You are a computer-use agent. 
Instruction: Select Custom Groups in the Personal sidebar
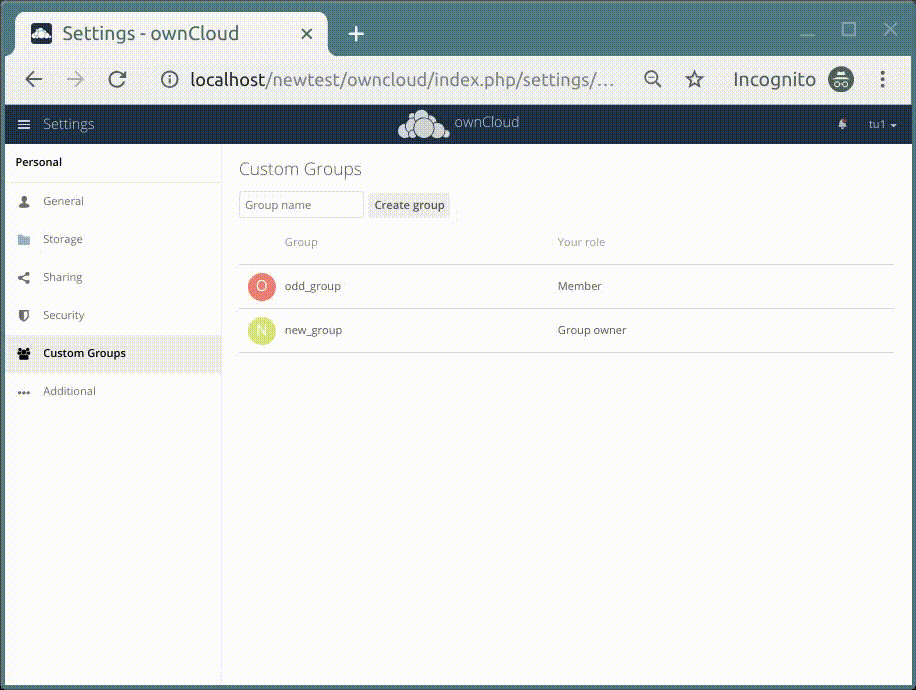pyautogui.click(x=84, y=353)
